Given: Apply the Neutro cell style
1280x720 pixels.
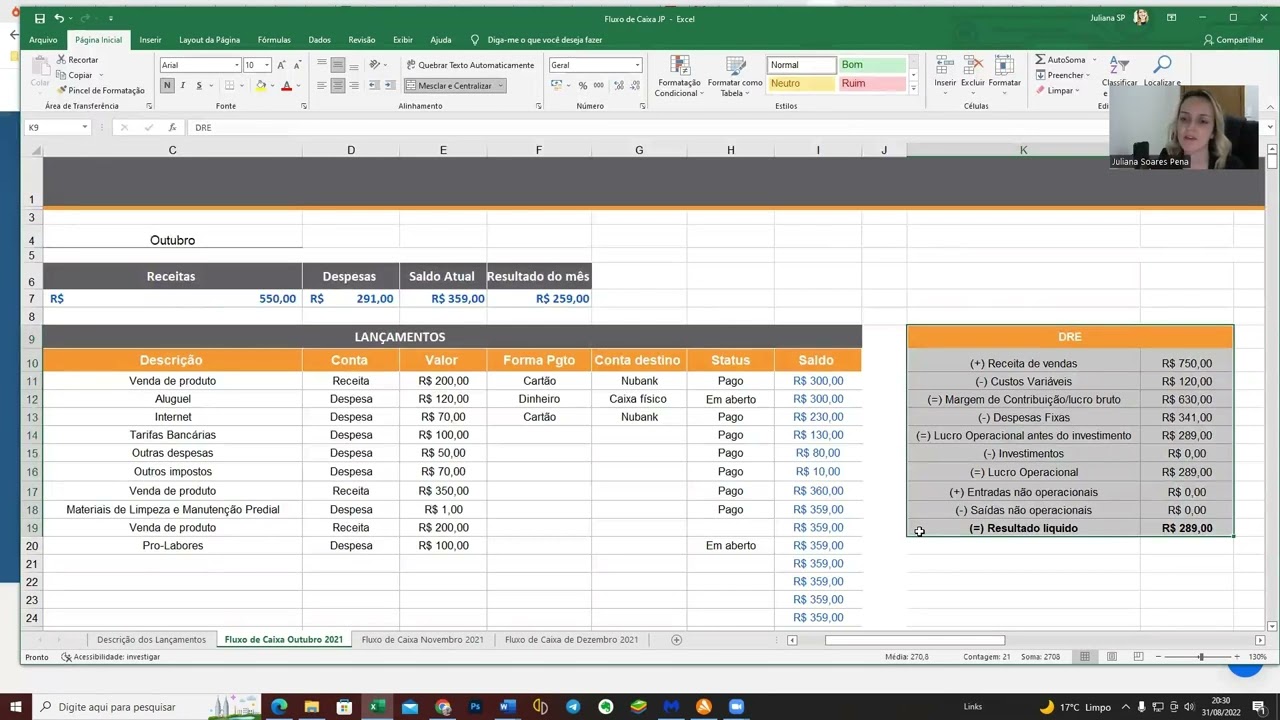Looking at the screenshot, I should (801, 84).
